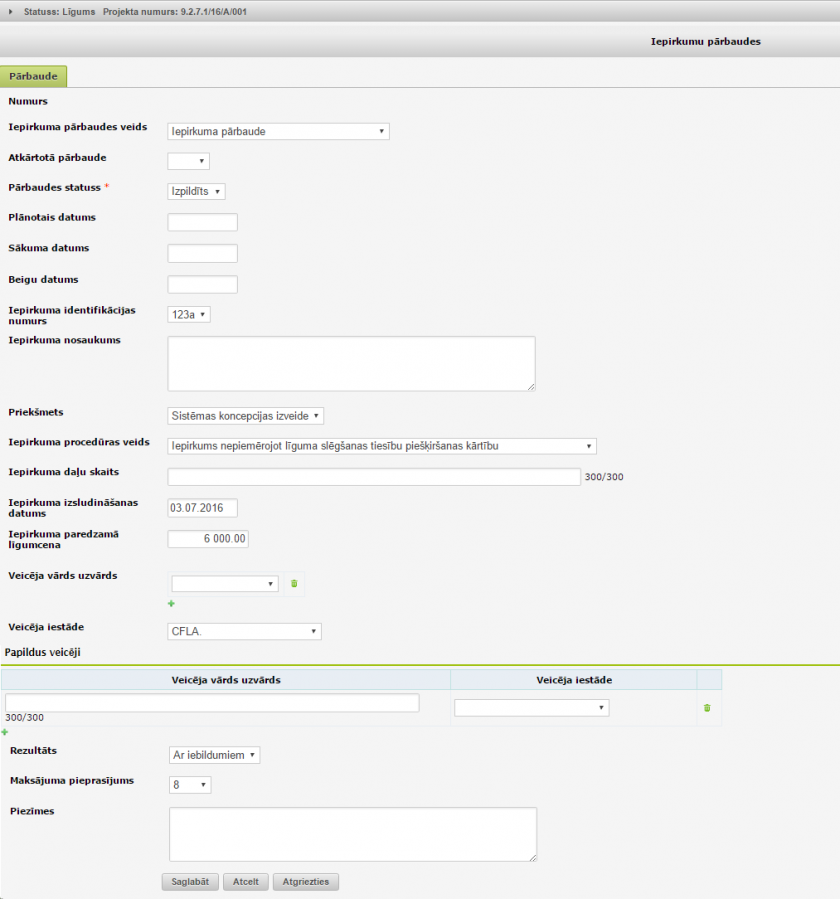840x899 pixels.
Task: Open Iepirkuma identifikācijas numurs dropdown
Action: click(189, 314)
